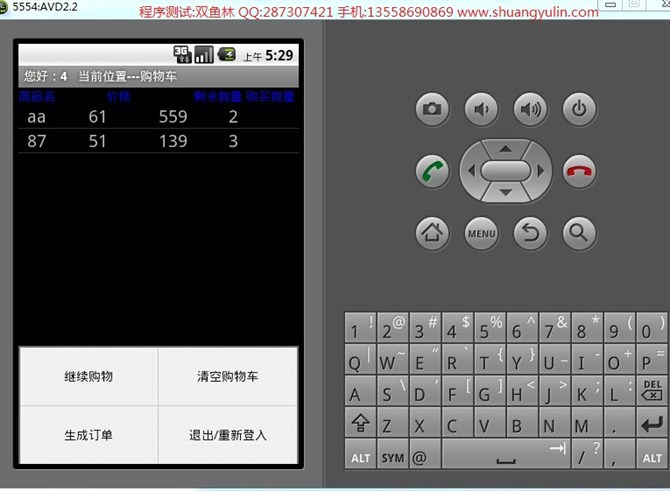Click the @ key on keyboard
The width and height of the screenshot is (670, 491).
click(425, 454)
